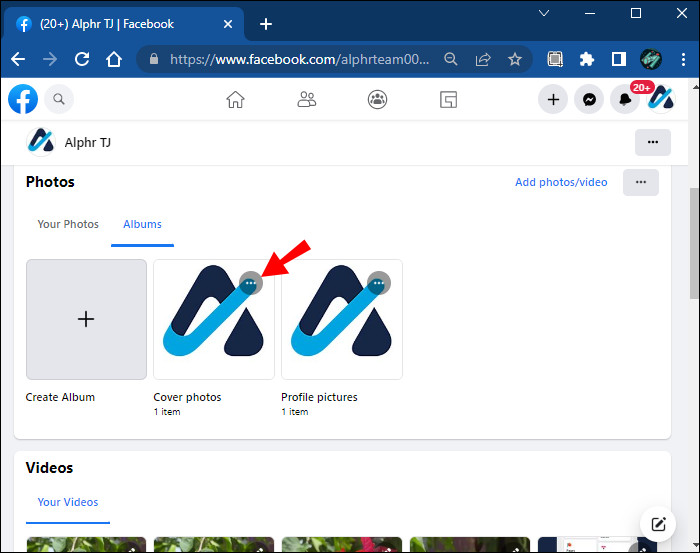
Task: Go to Facebook Home feed icon
Action: click(235, 100)
